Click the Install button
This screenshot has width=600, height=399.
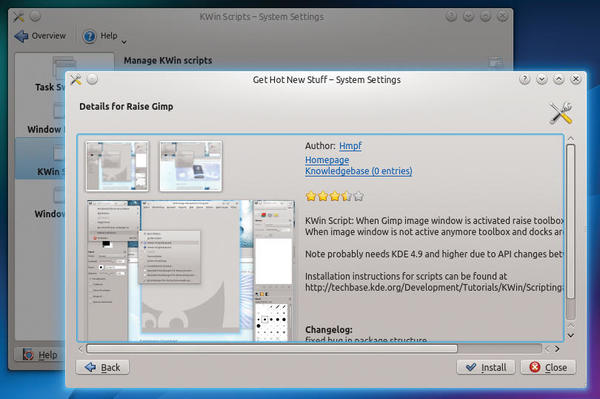486,367
